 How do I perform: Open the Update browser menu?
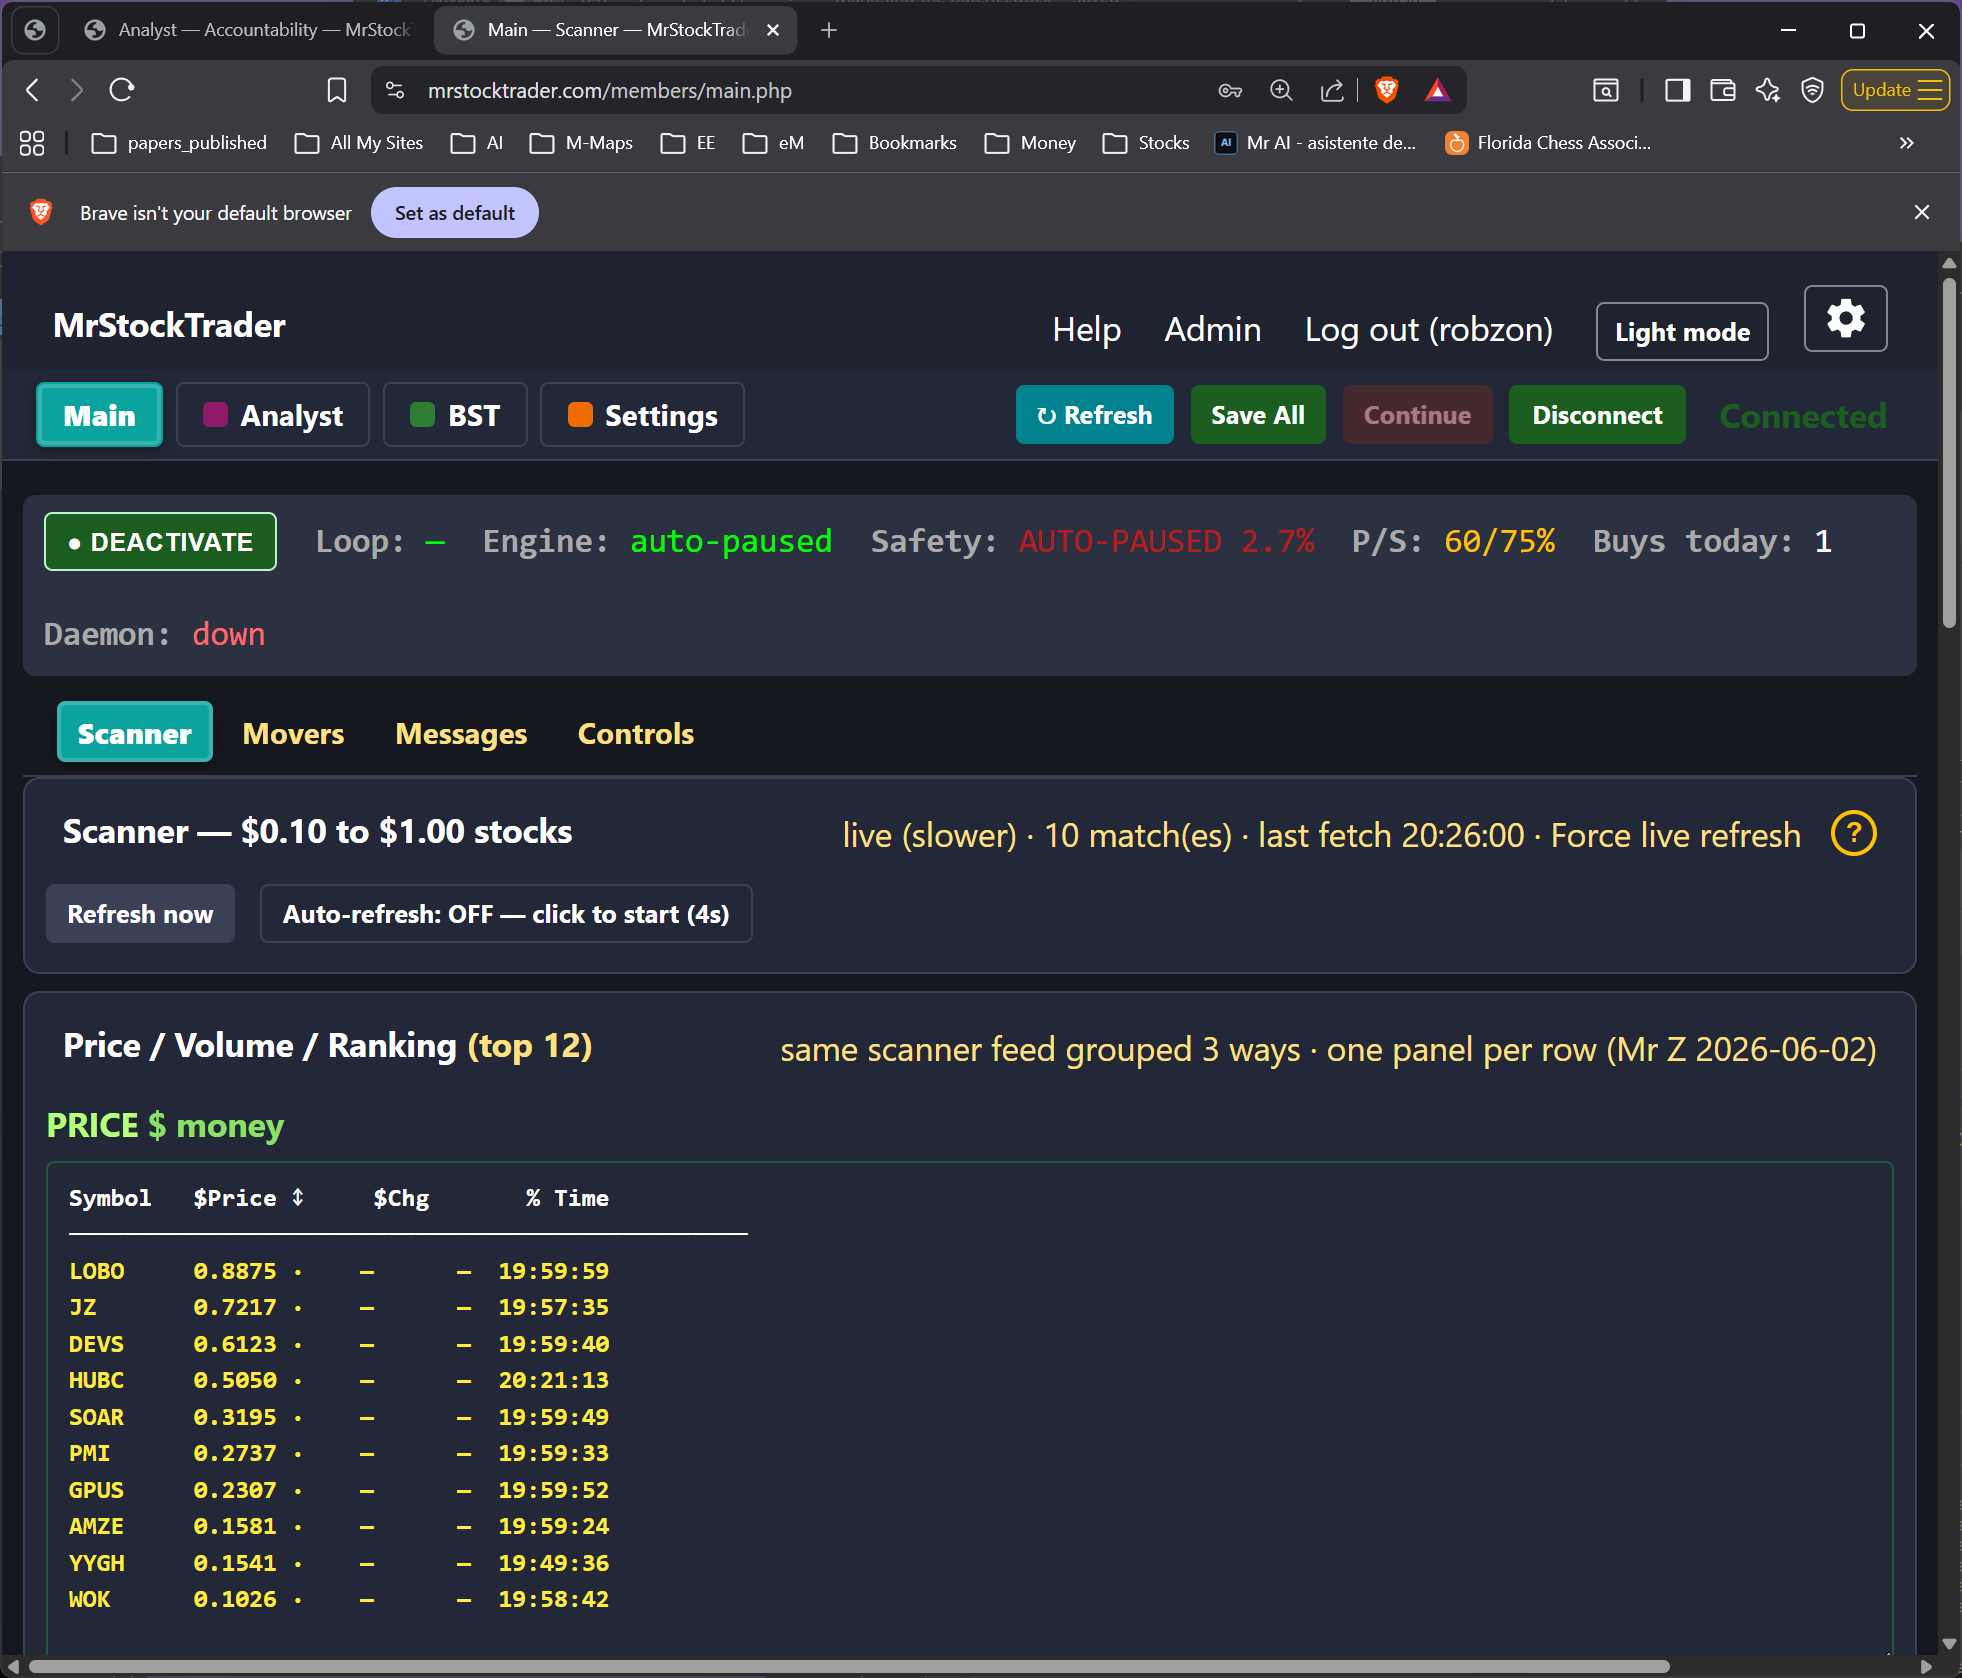tap(1895, 90)
